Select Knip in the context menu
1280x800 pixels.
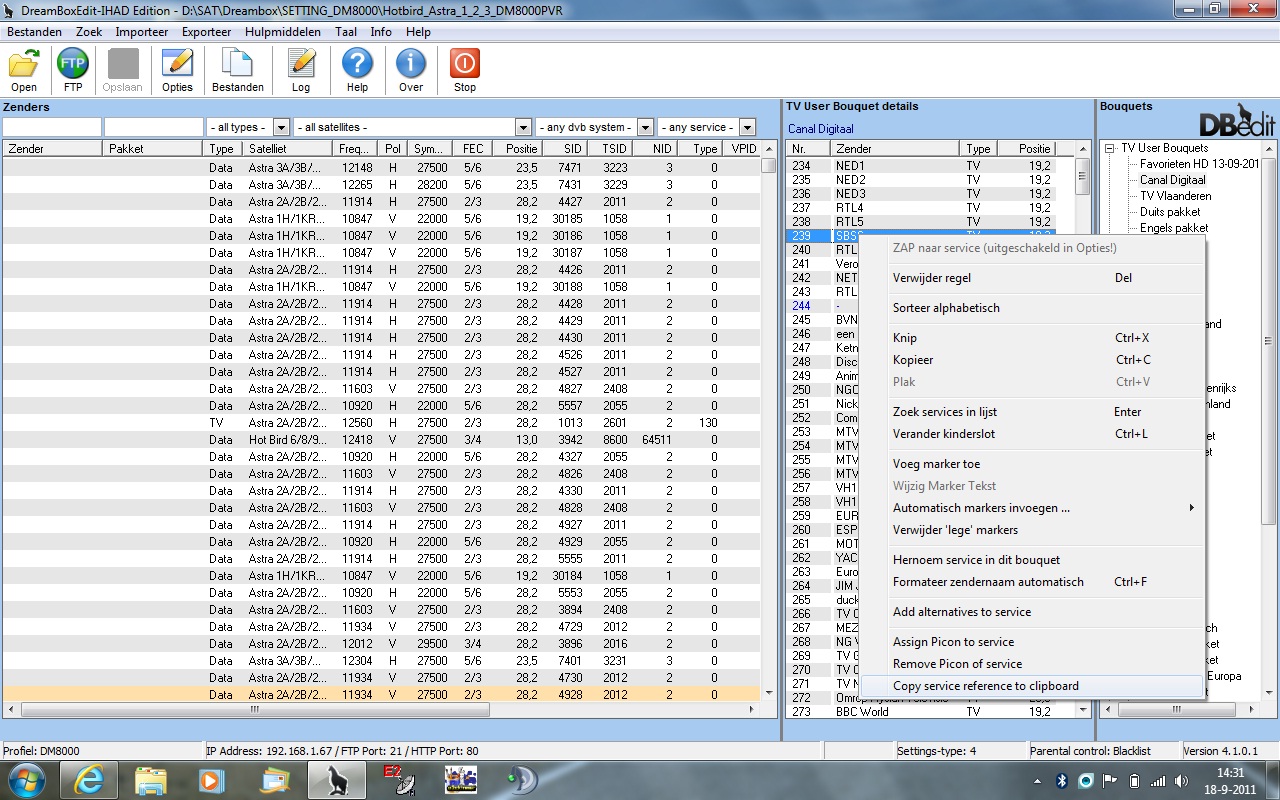click(1034, 338)
